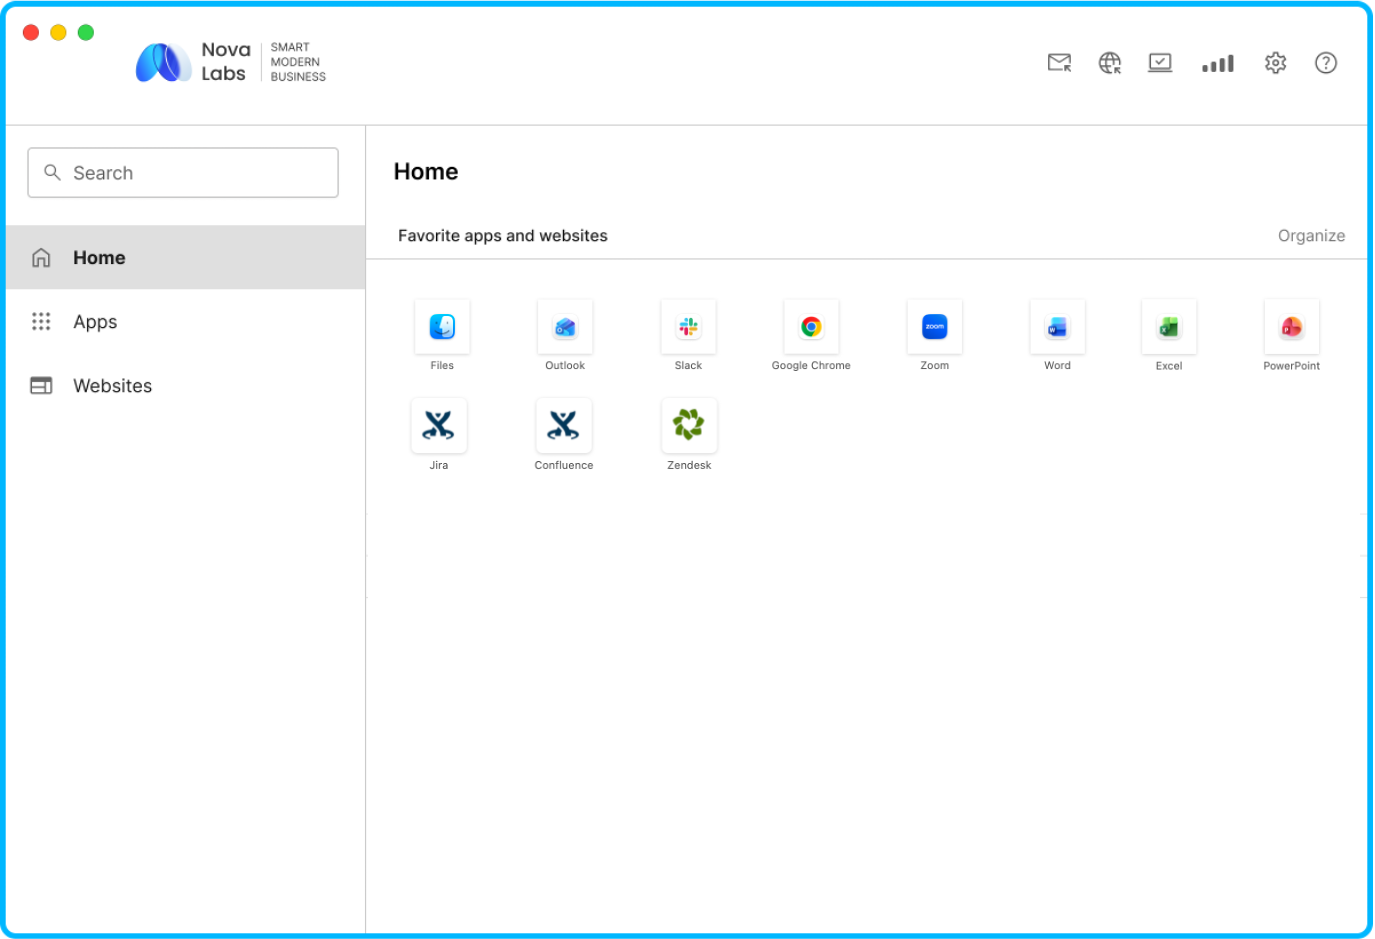Image resolution: width=1375 pixels, height=939 pixels.
Task: Click the "Favorite apps and websites" heading
Action: click(x=503, y=235)
